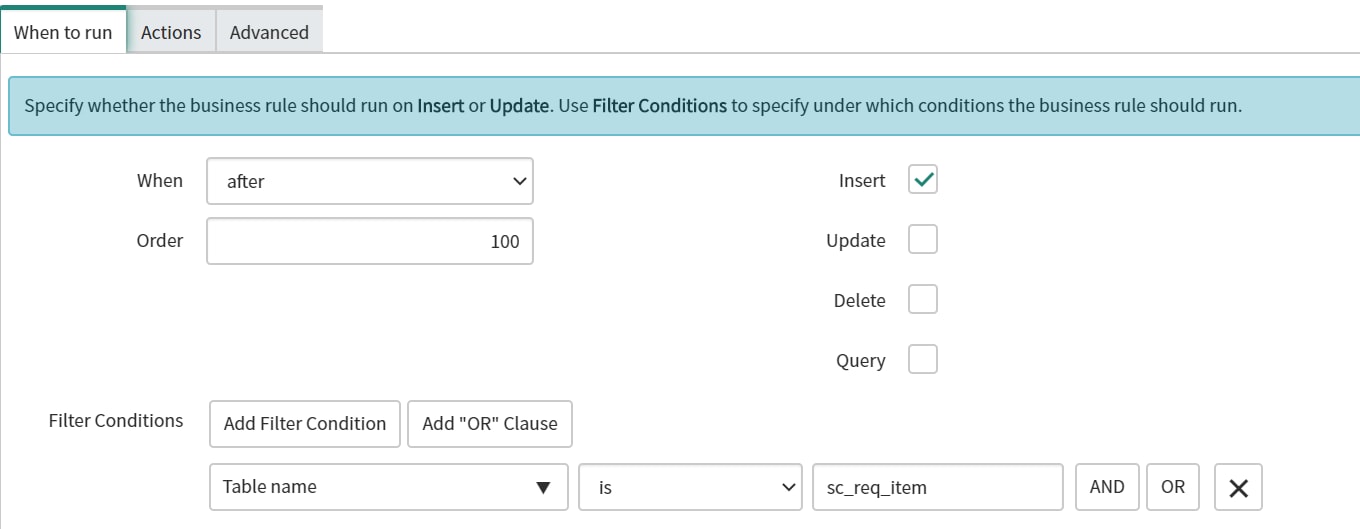
Task: Click the OR button beside AND
Action: coord(1173,487)
